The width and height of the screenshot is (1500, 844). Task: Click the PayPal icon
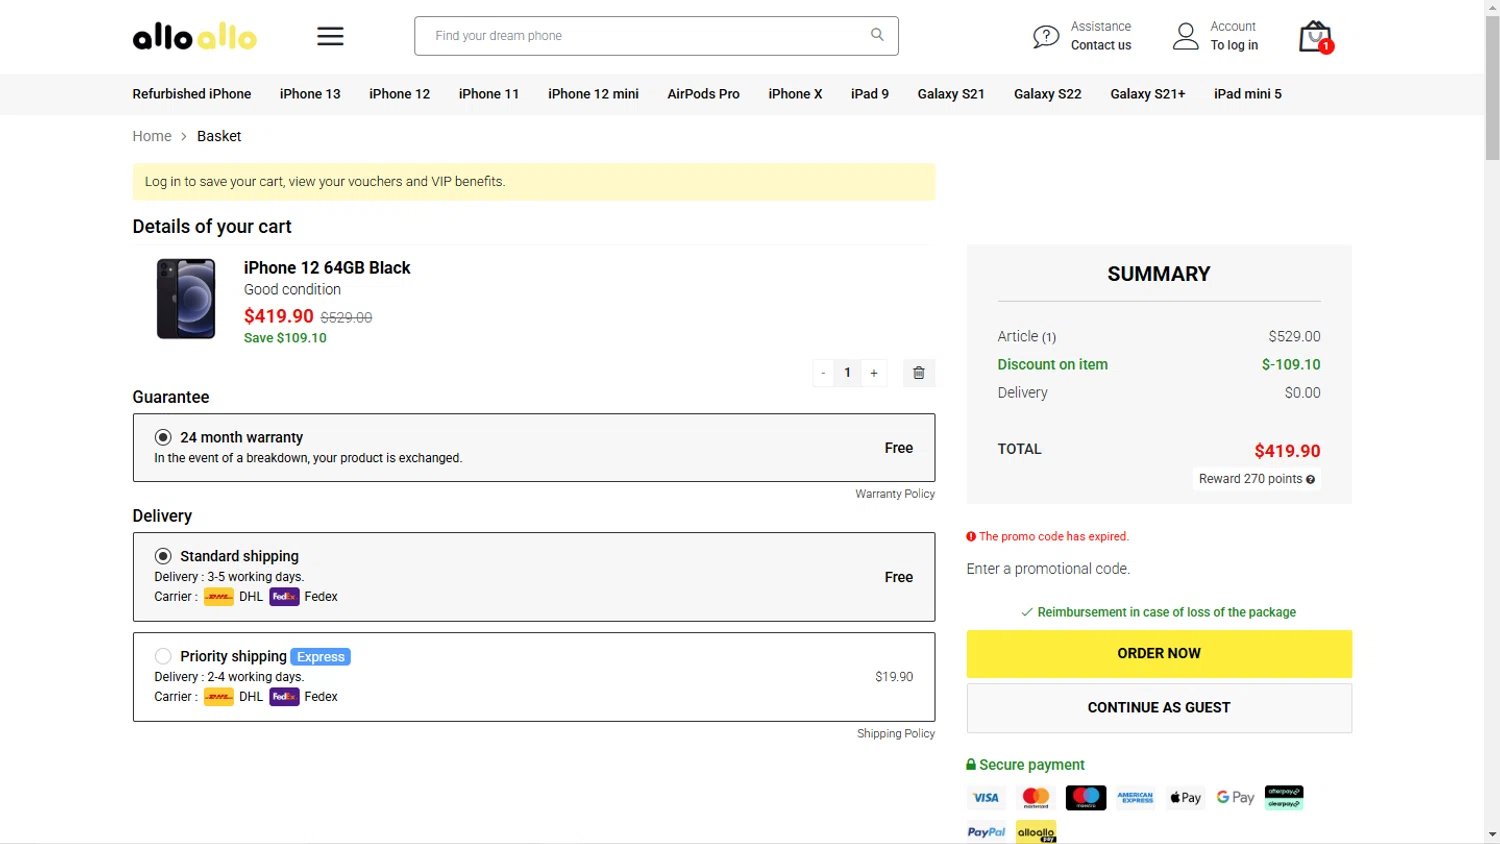[986, 832]
